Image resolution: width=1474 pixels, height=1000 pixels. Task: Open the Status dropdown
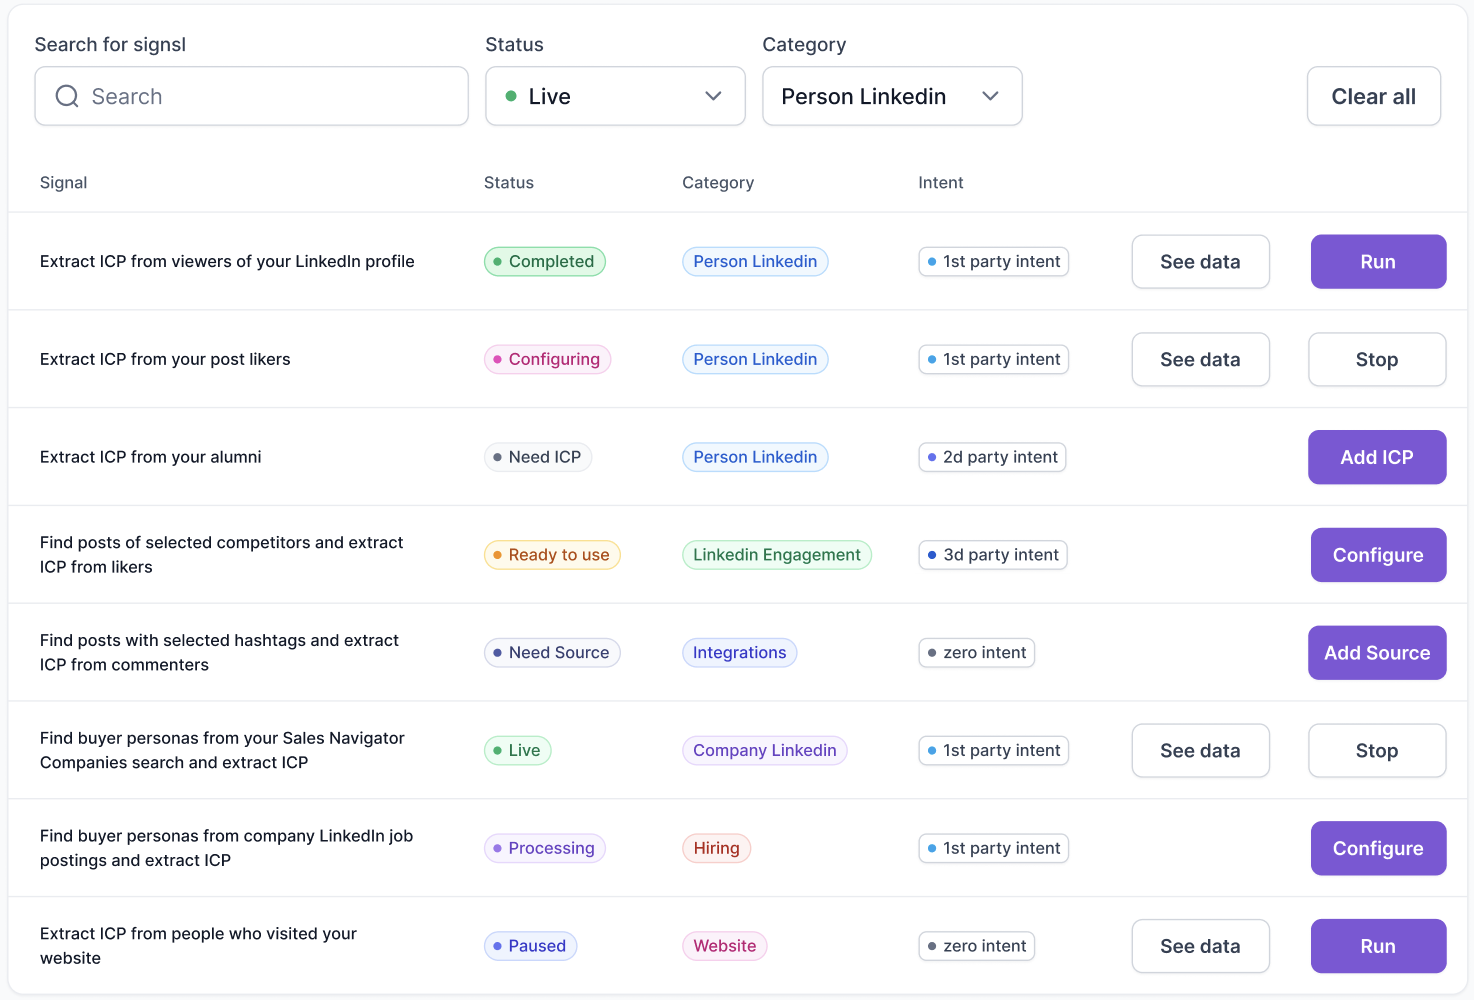tap(614, 96)
